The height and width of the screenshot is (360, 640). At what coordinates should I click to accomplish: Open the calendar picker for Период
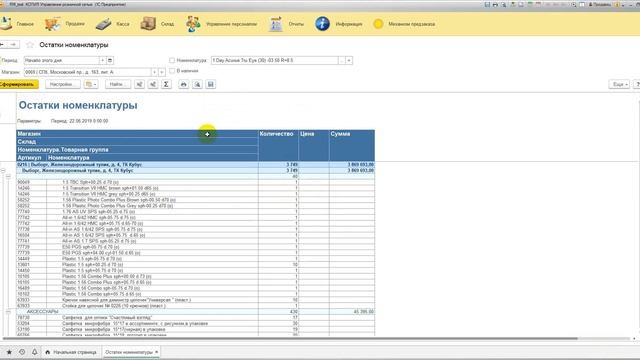click(110, 60)
